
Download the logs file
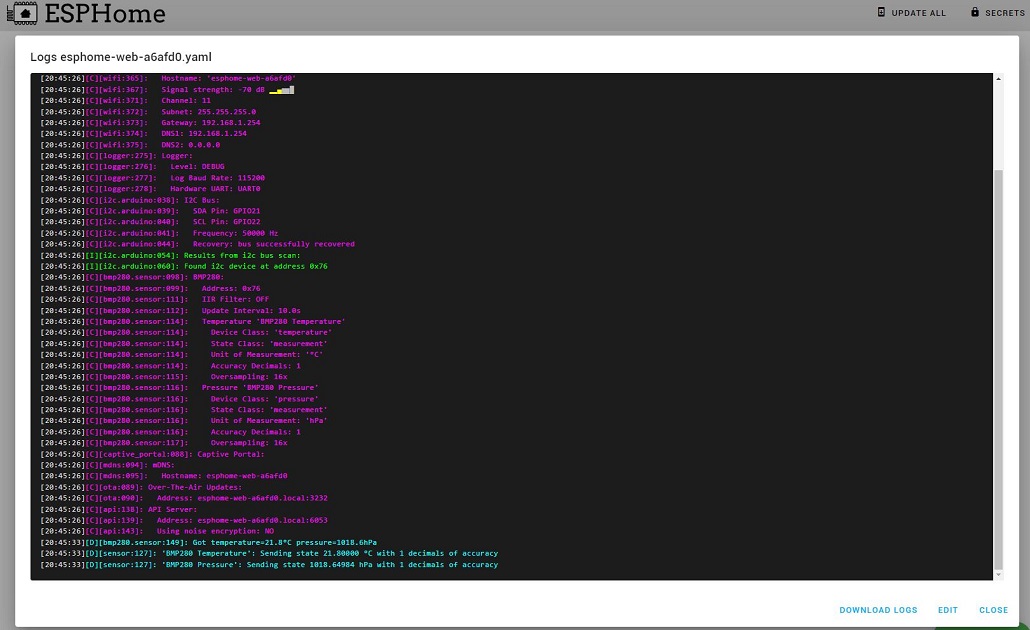(x=878, y=610)
